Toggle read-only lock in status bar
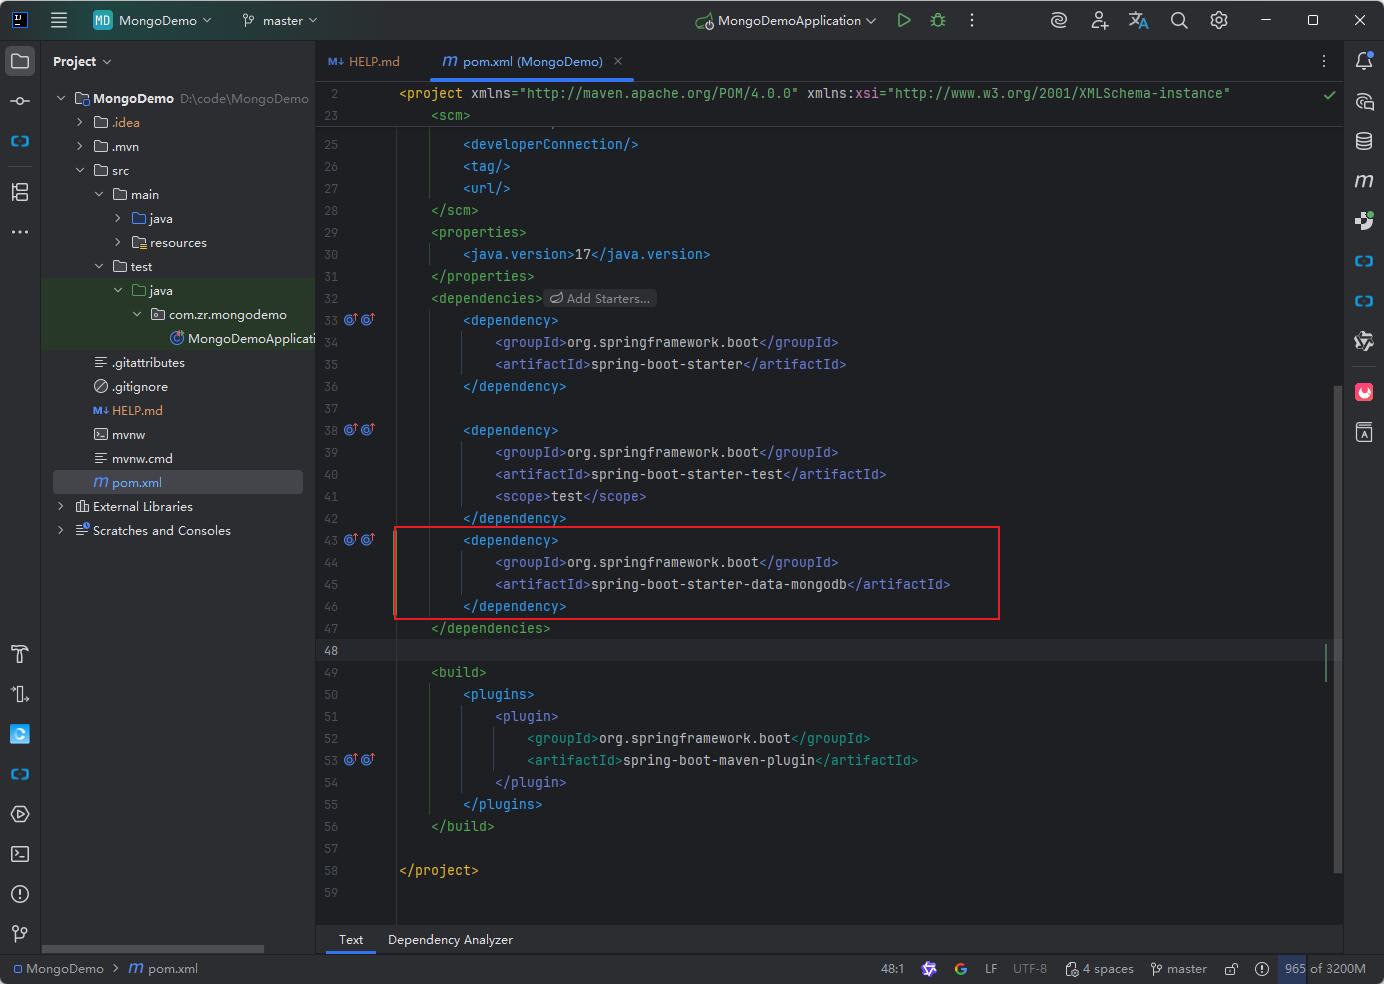The width and height of the screenshot is (1384, 984). coord(1232,968)
